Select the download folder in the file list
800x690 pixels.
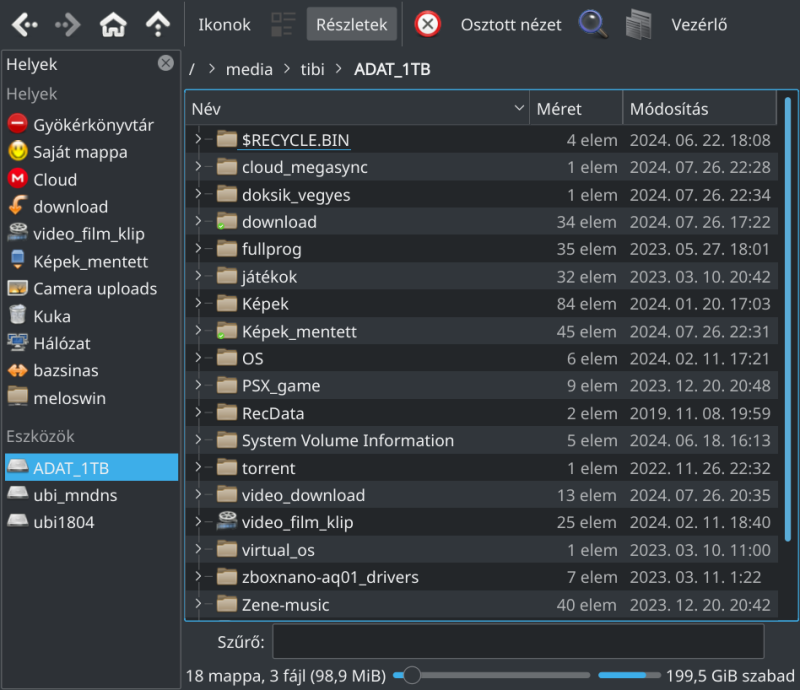tap(482, 221)
